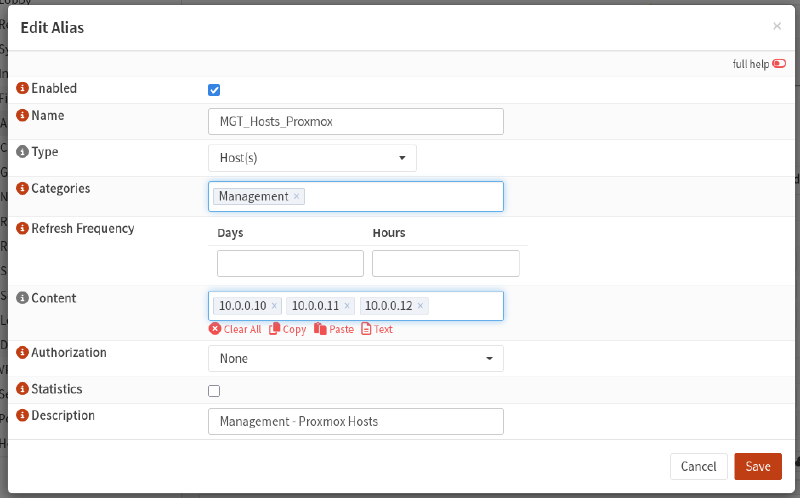Screen dimensions: 800x498
Task: Click the info icon next to Enabled
Action: point(22,88)
